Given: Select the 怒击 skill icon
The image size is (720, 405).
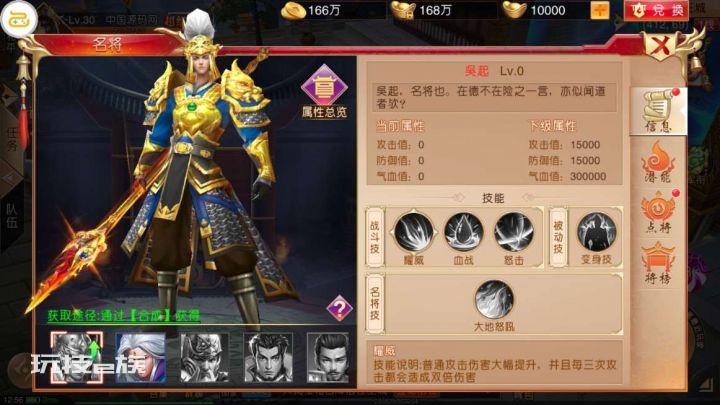Looking at the screenshot, I should [514, 232].
